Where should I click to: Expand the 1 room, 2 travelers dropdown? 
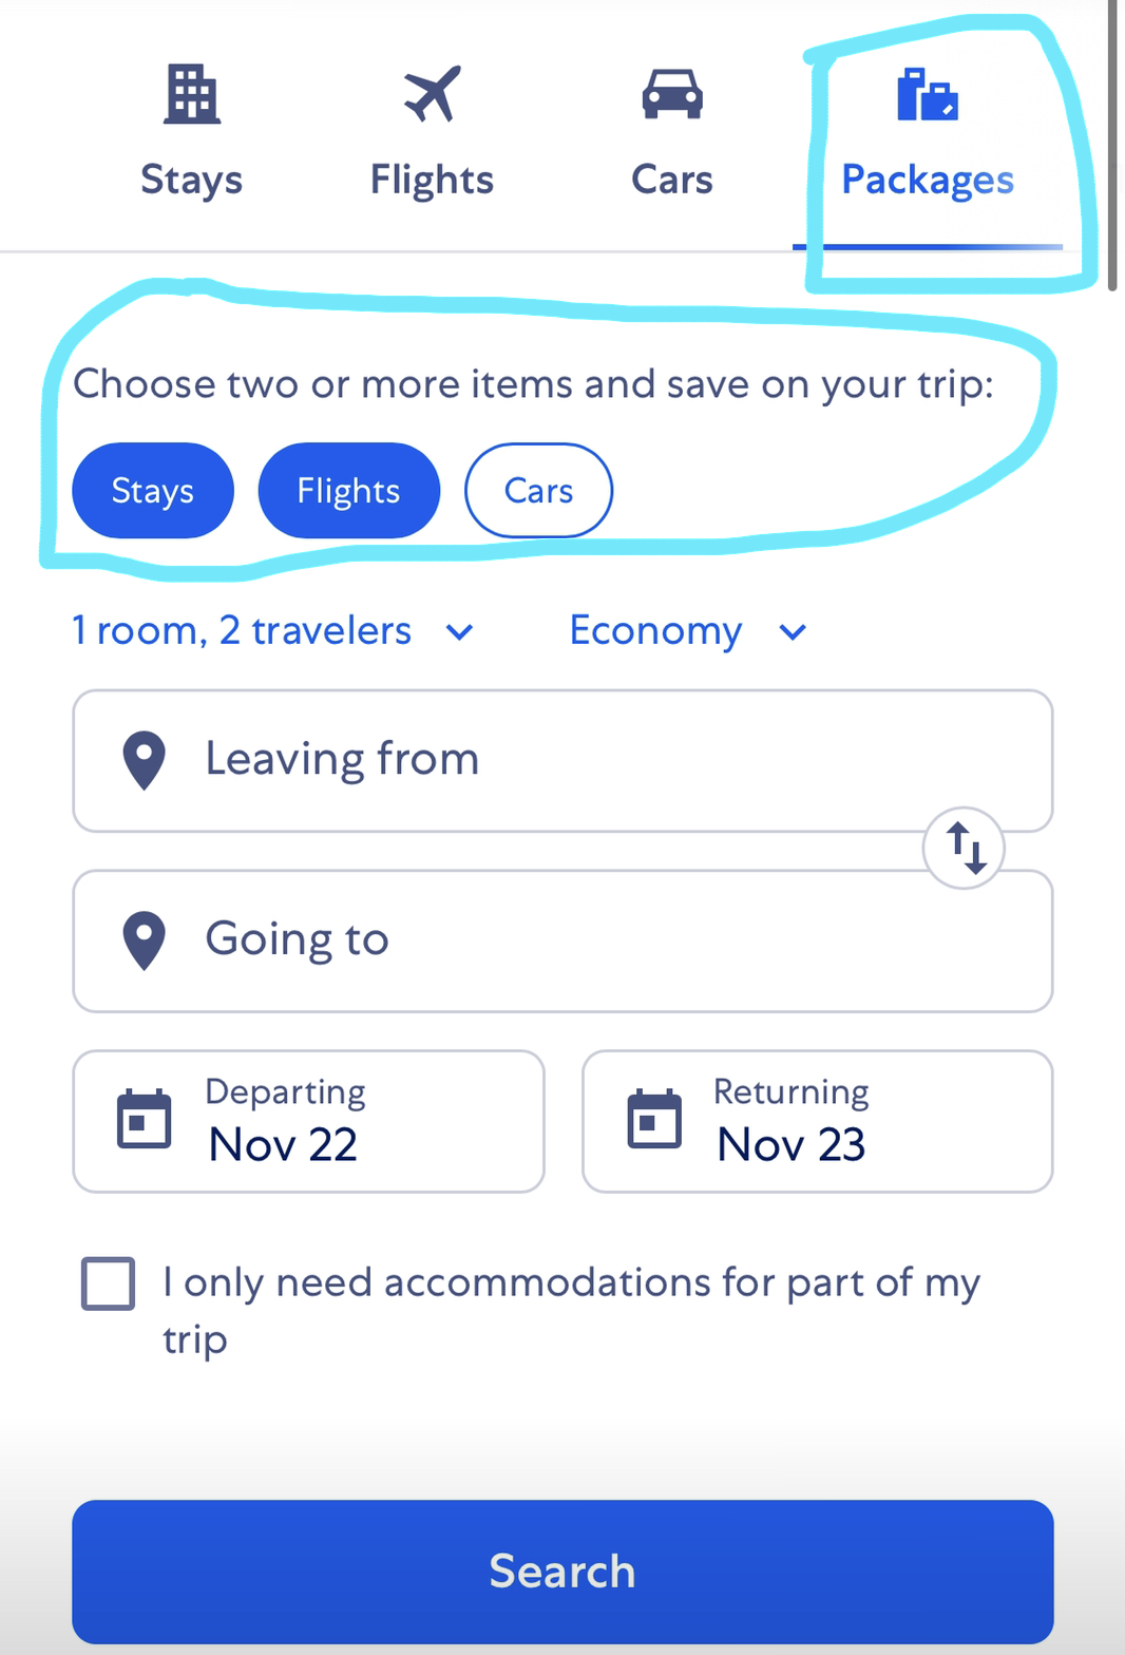pos(272,631)
